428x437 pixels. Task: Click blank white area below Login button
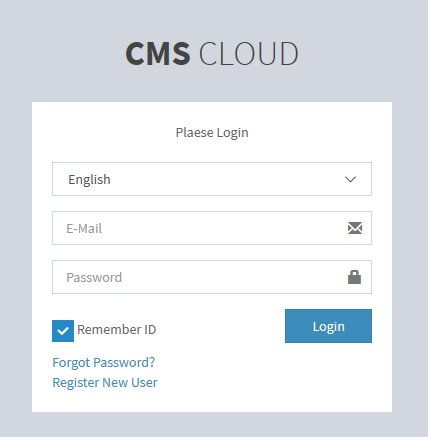pyautogui.click(x=328, y=377)
